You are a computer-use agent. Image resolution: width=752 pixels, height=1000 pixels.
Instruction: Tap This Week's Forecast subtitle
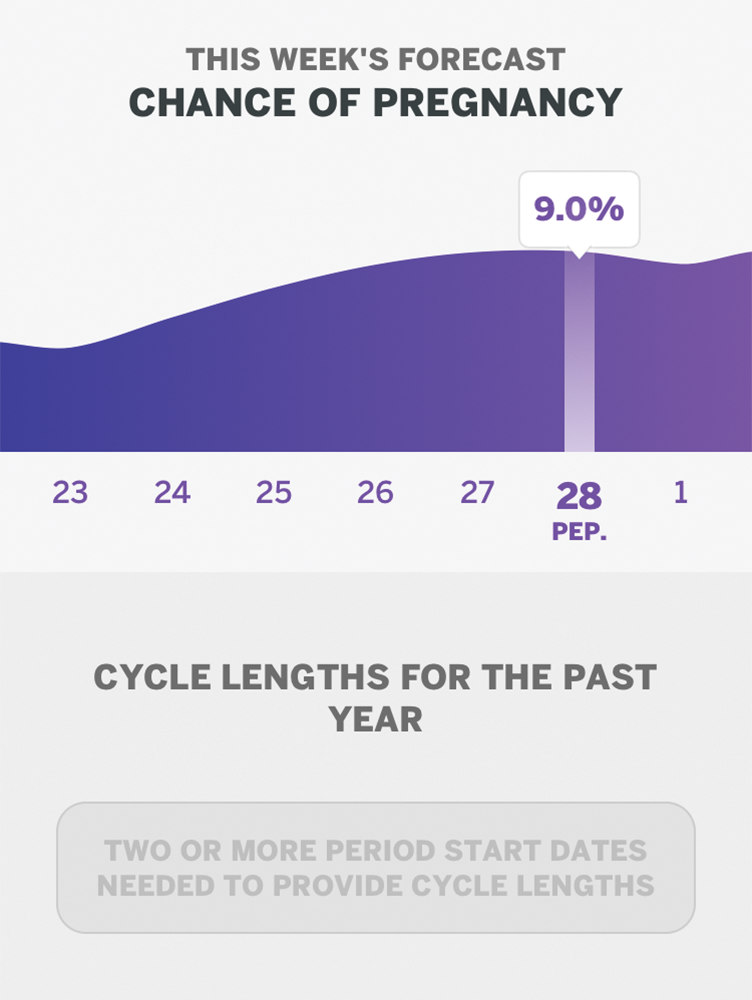pyautogui.click(x=376, y=59)
